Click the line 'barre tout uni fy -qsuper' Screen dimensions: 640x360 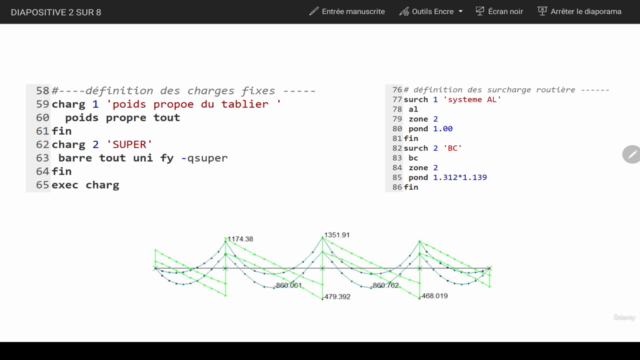[x=143, y=158]
